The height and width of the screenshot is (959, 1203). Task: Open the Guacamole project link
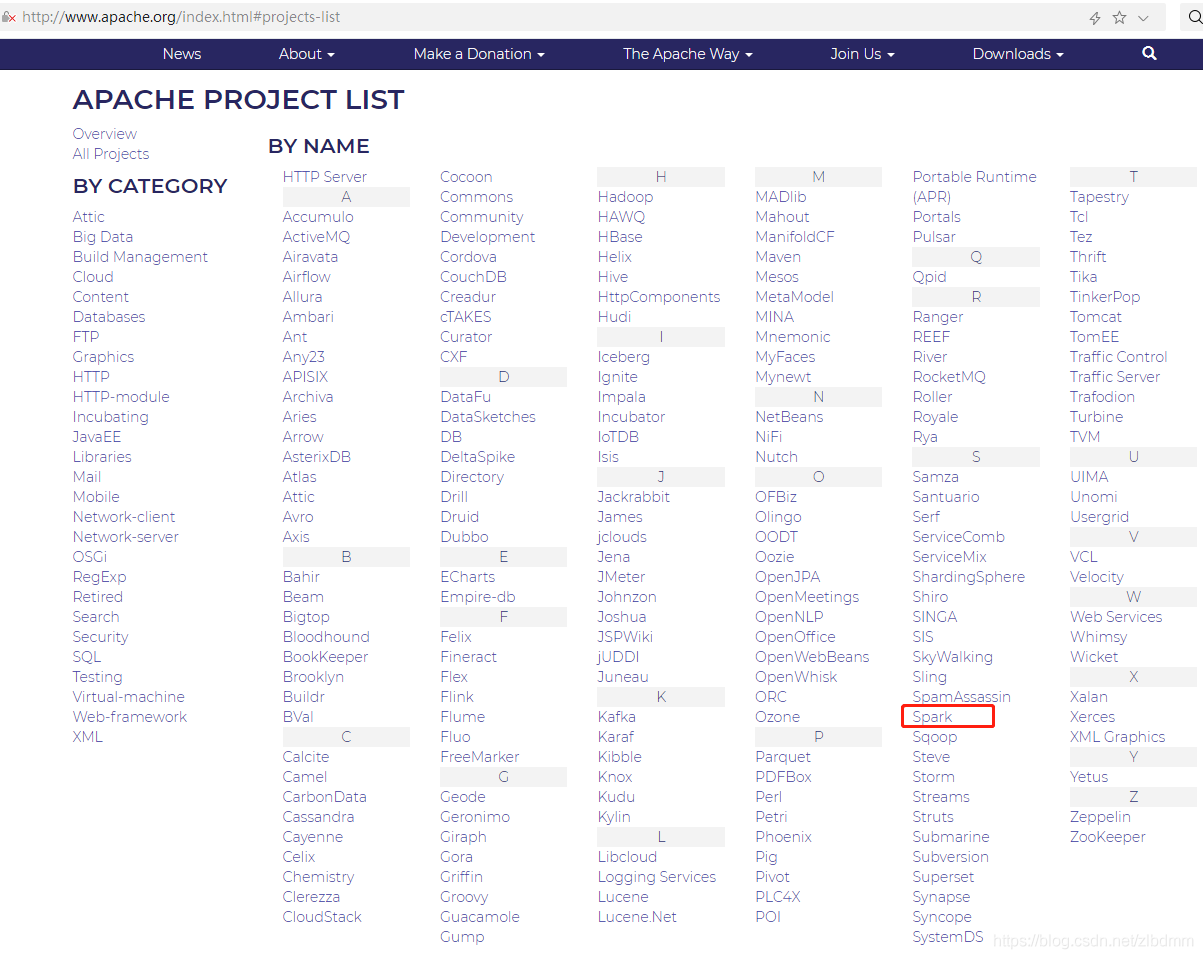(480, 917)
